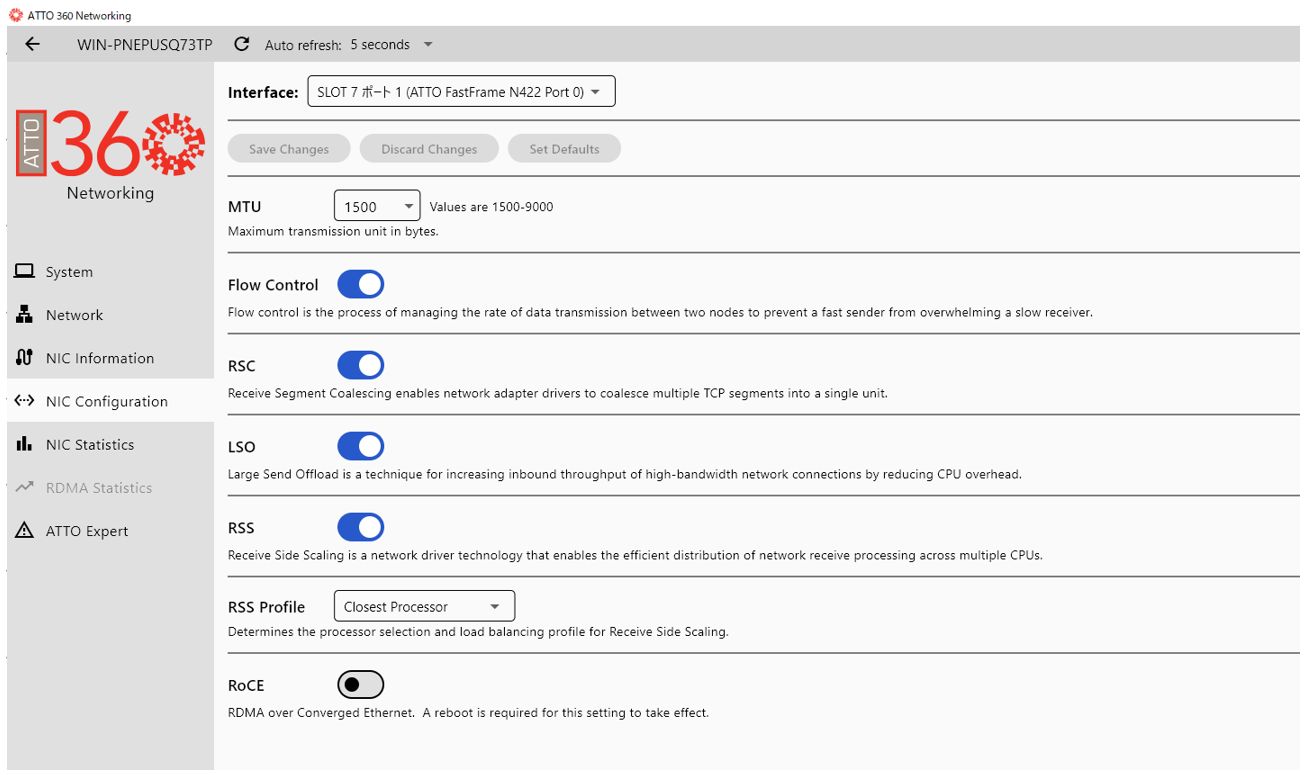Open NIC Statistics page
Viewport: 1308px width, 775px height.
point(110,444)
